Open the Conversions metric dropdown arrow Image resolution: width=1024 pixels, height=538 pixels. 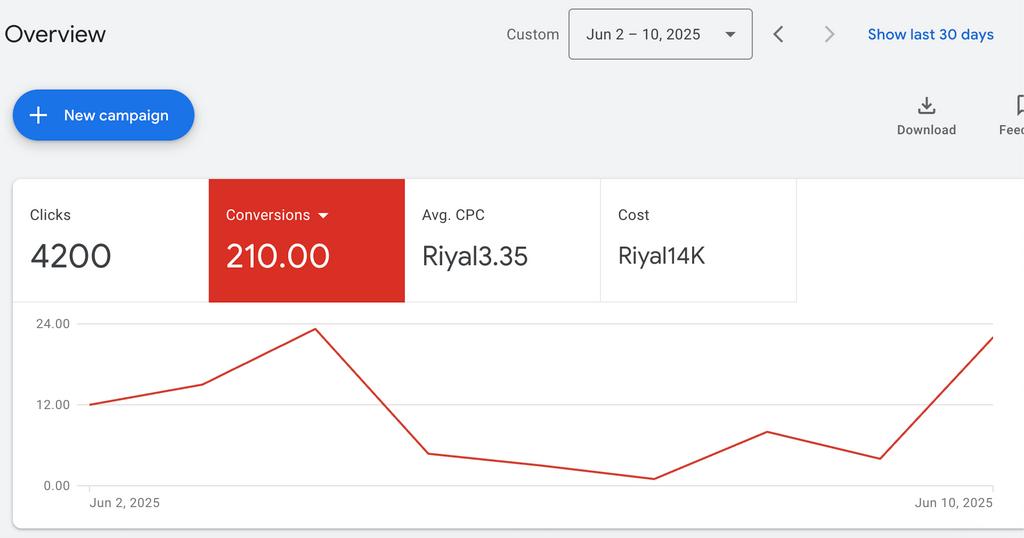click(x=323, y=215)
